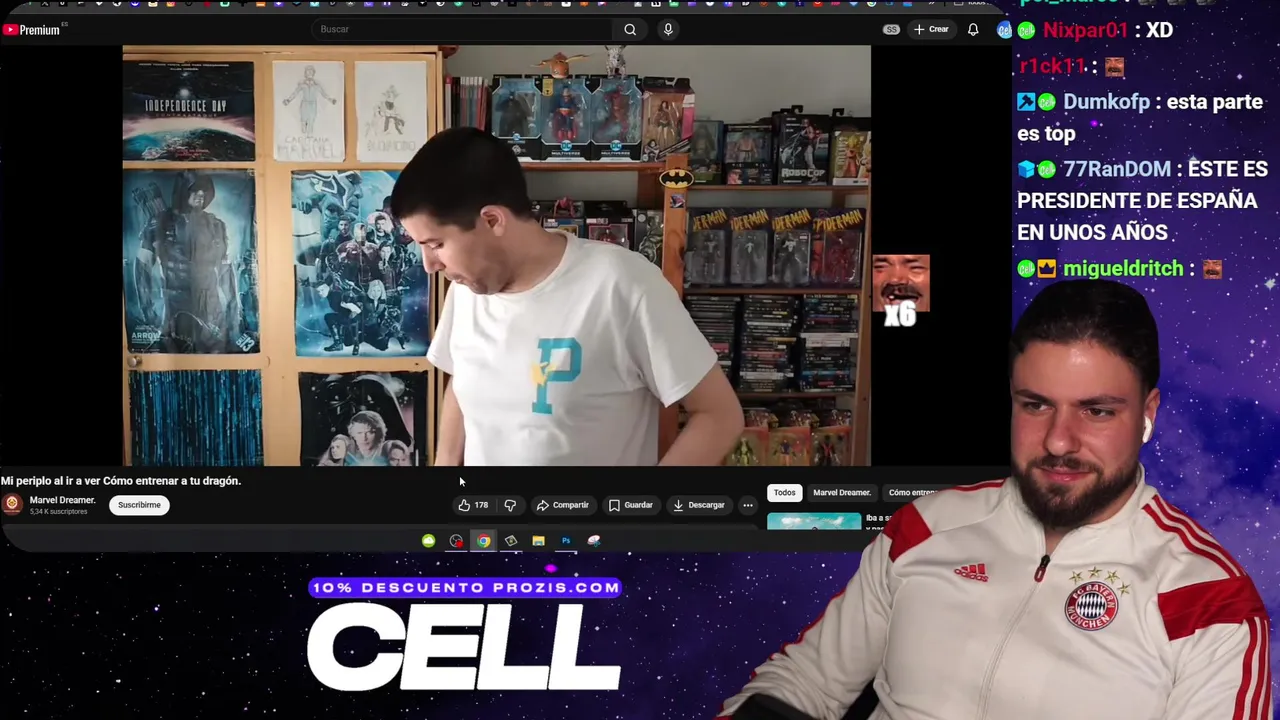Image resolution: width=1280 pixels, height=720 pixels.
Task: Open File Explorer folder taskbar icon
Action: [538, 541]
